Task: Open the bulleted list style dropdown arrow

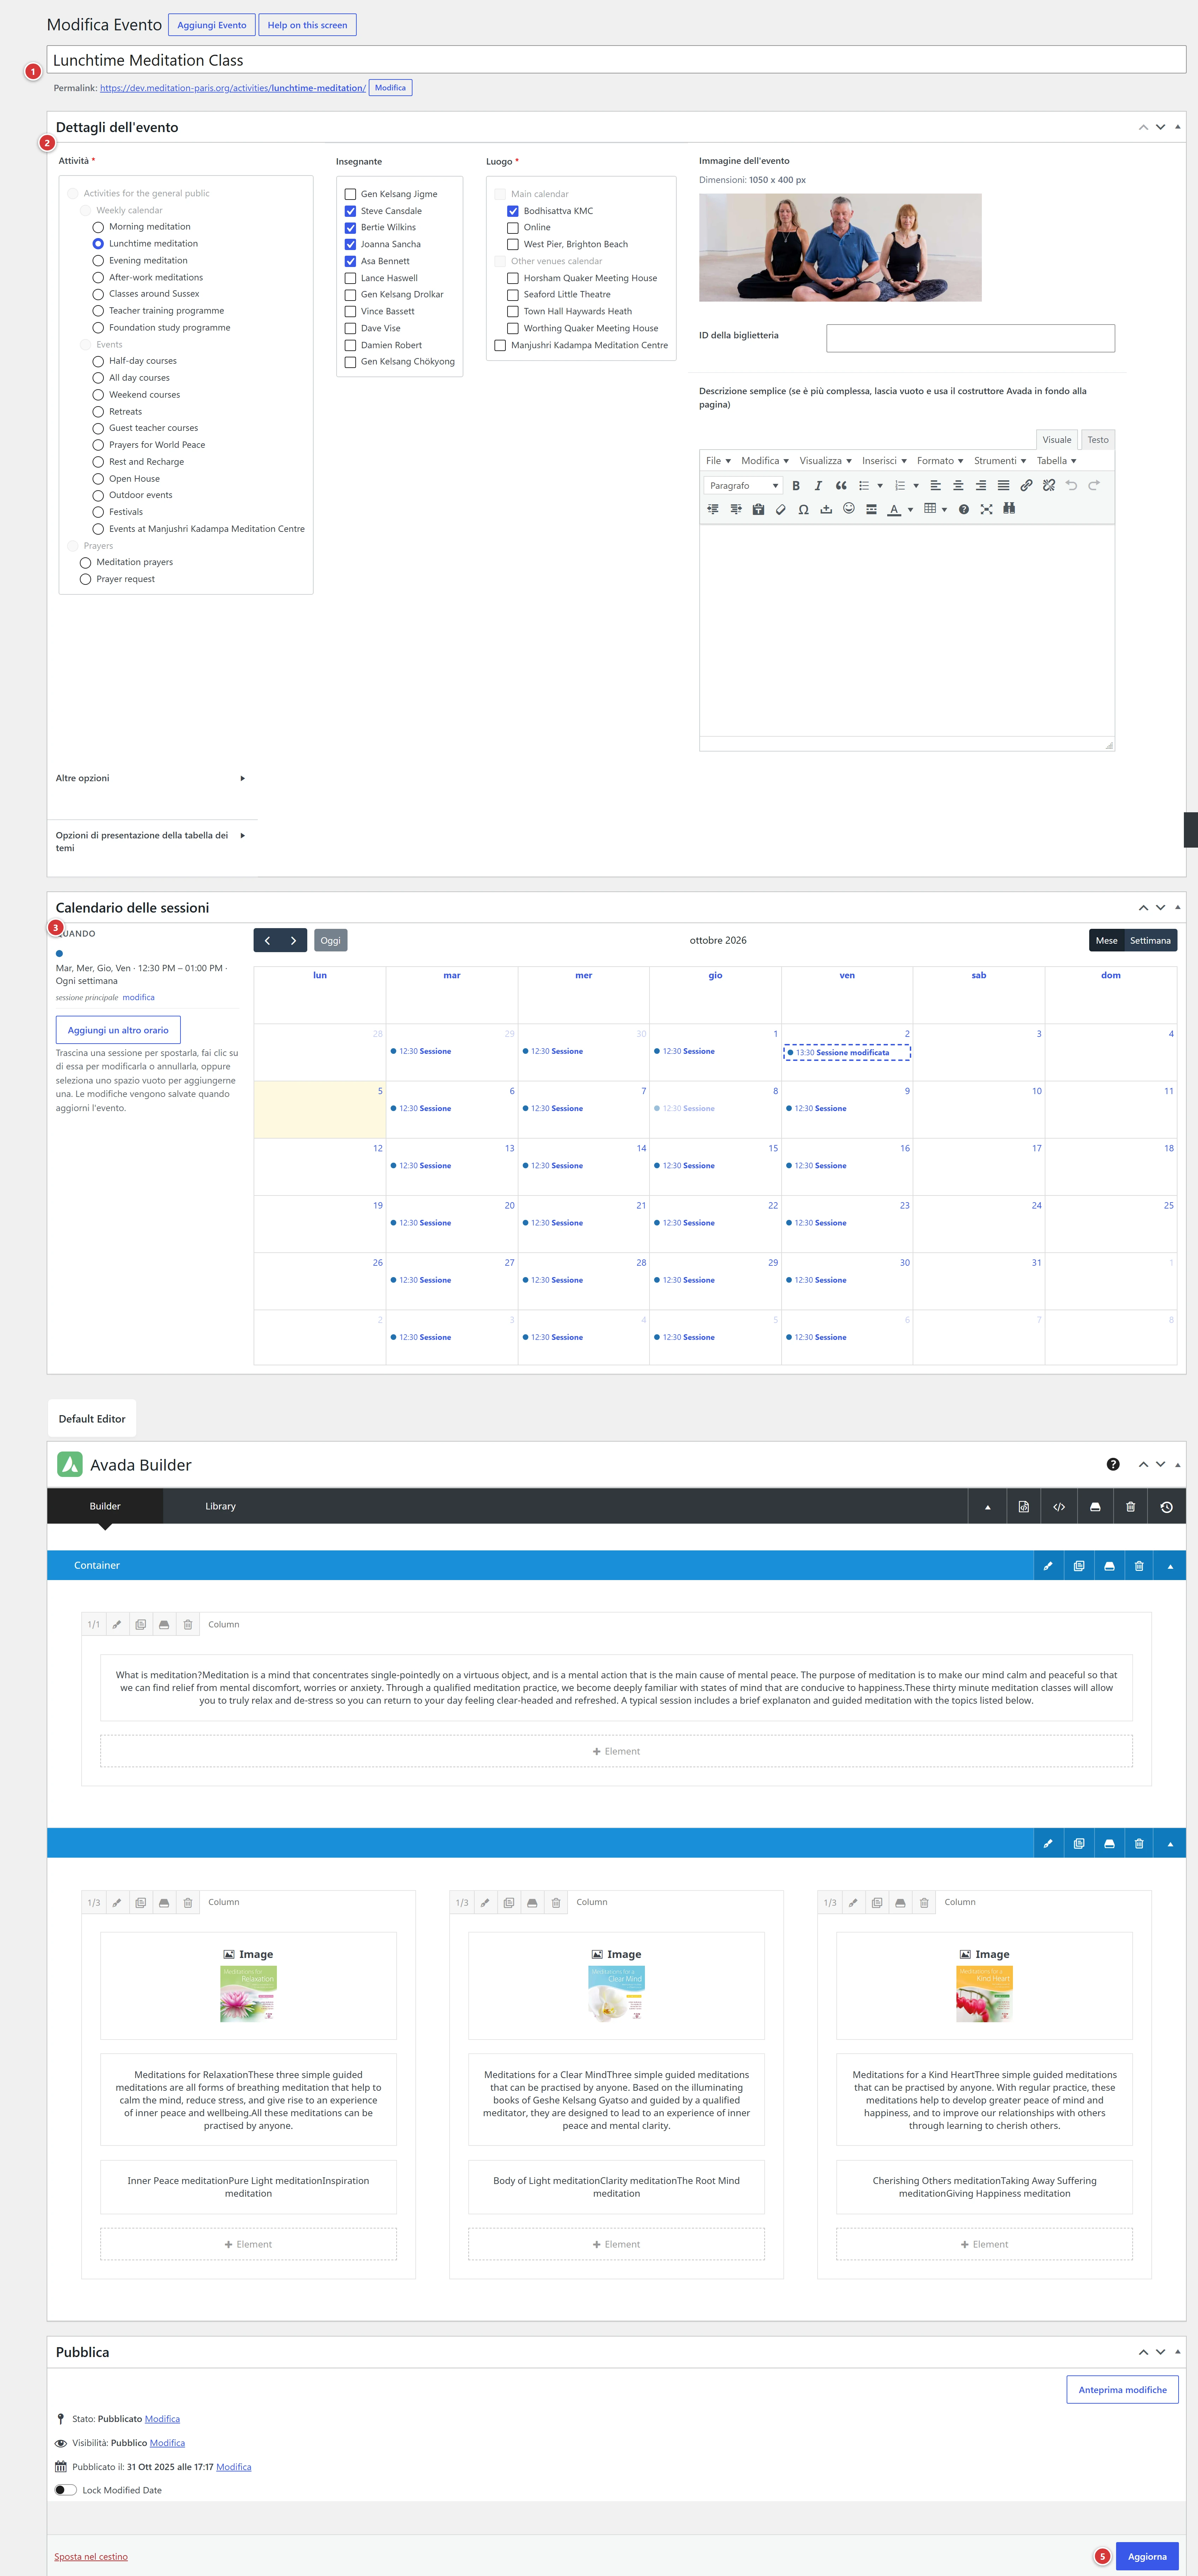Action: pyautogui.click(x=880, y=486)
